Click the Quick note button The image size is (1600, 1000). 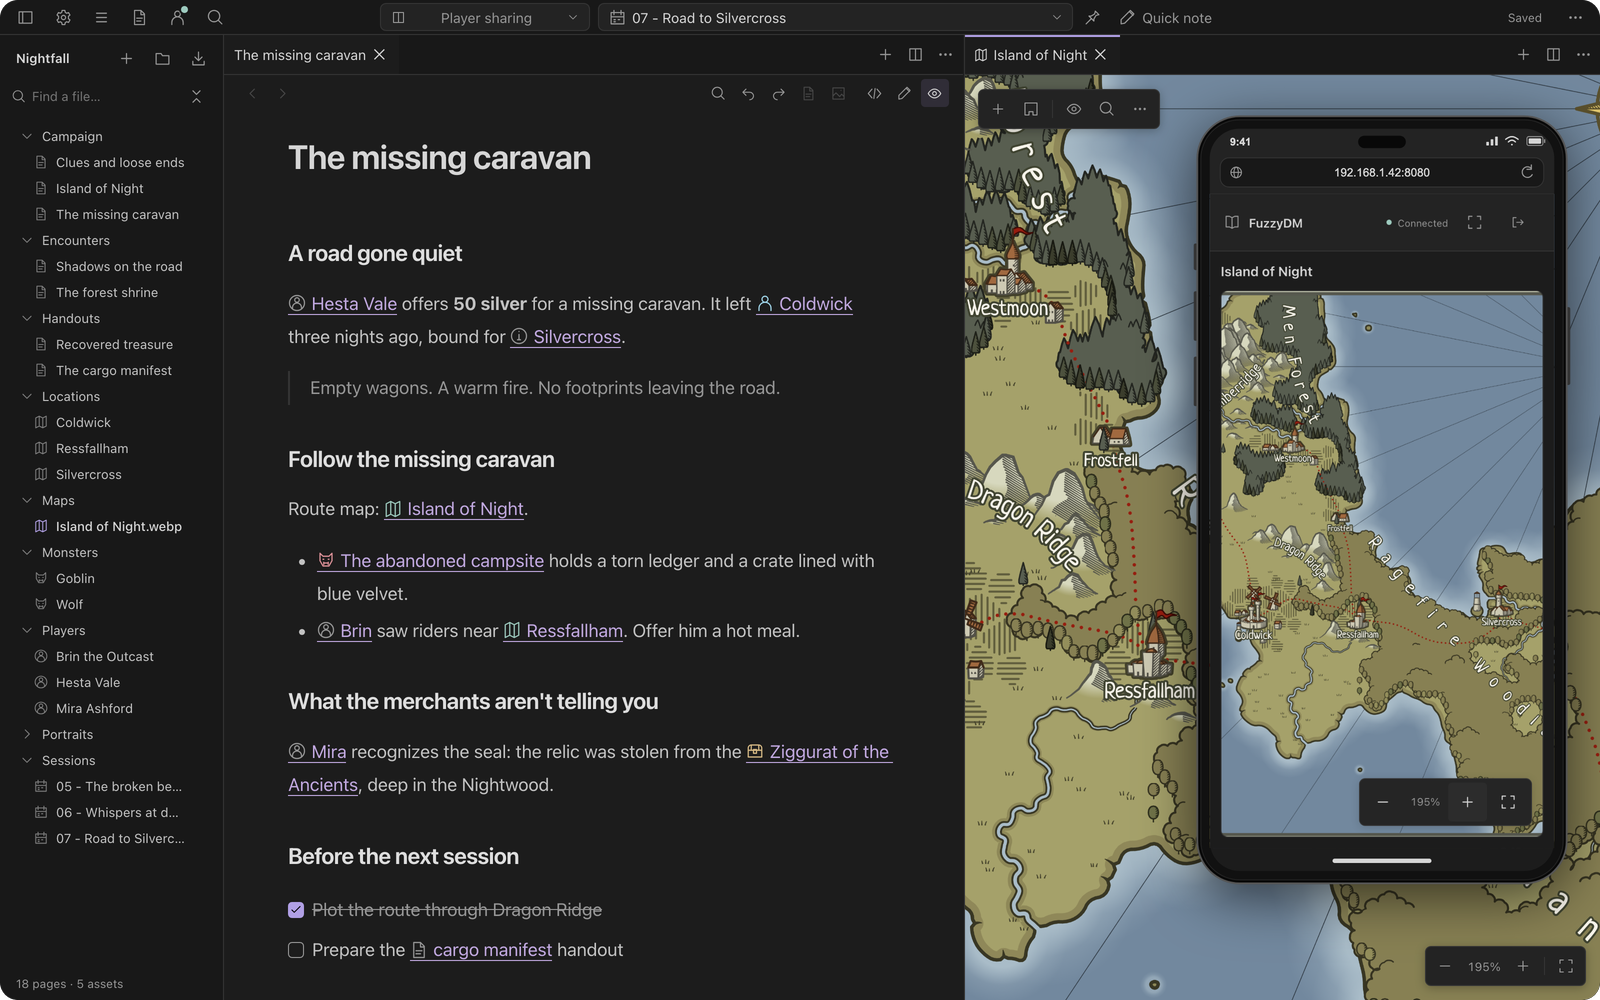pyautogui.click(x=1165, y=18)
